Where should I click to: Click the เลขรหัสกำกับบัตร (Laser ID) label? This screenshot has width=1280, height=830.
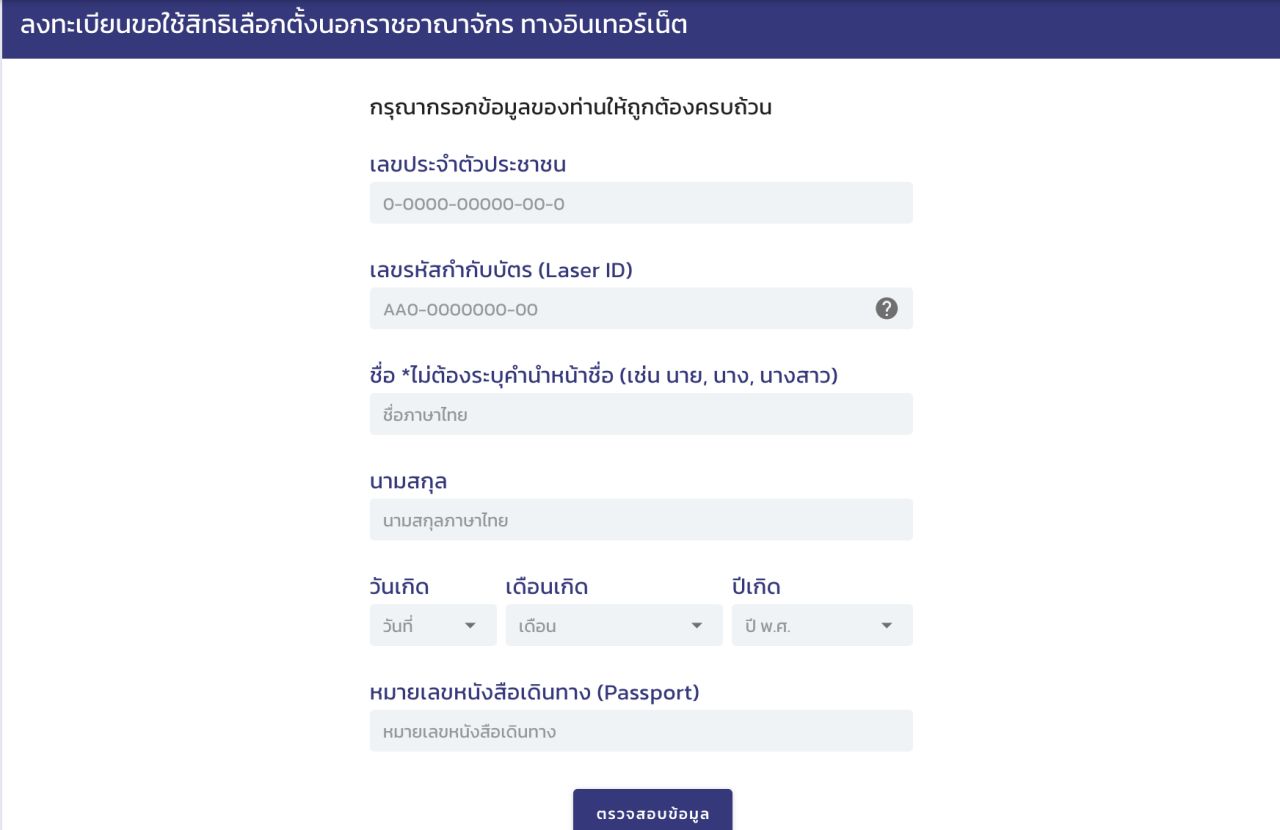point(501,270)
